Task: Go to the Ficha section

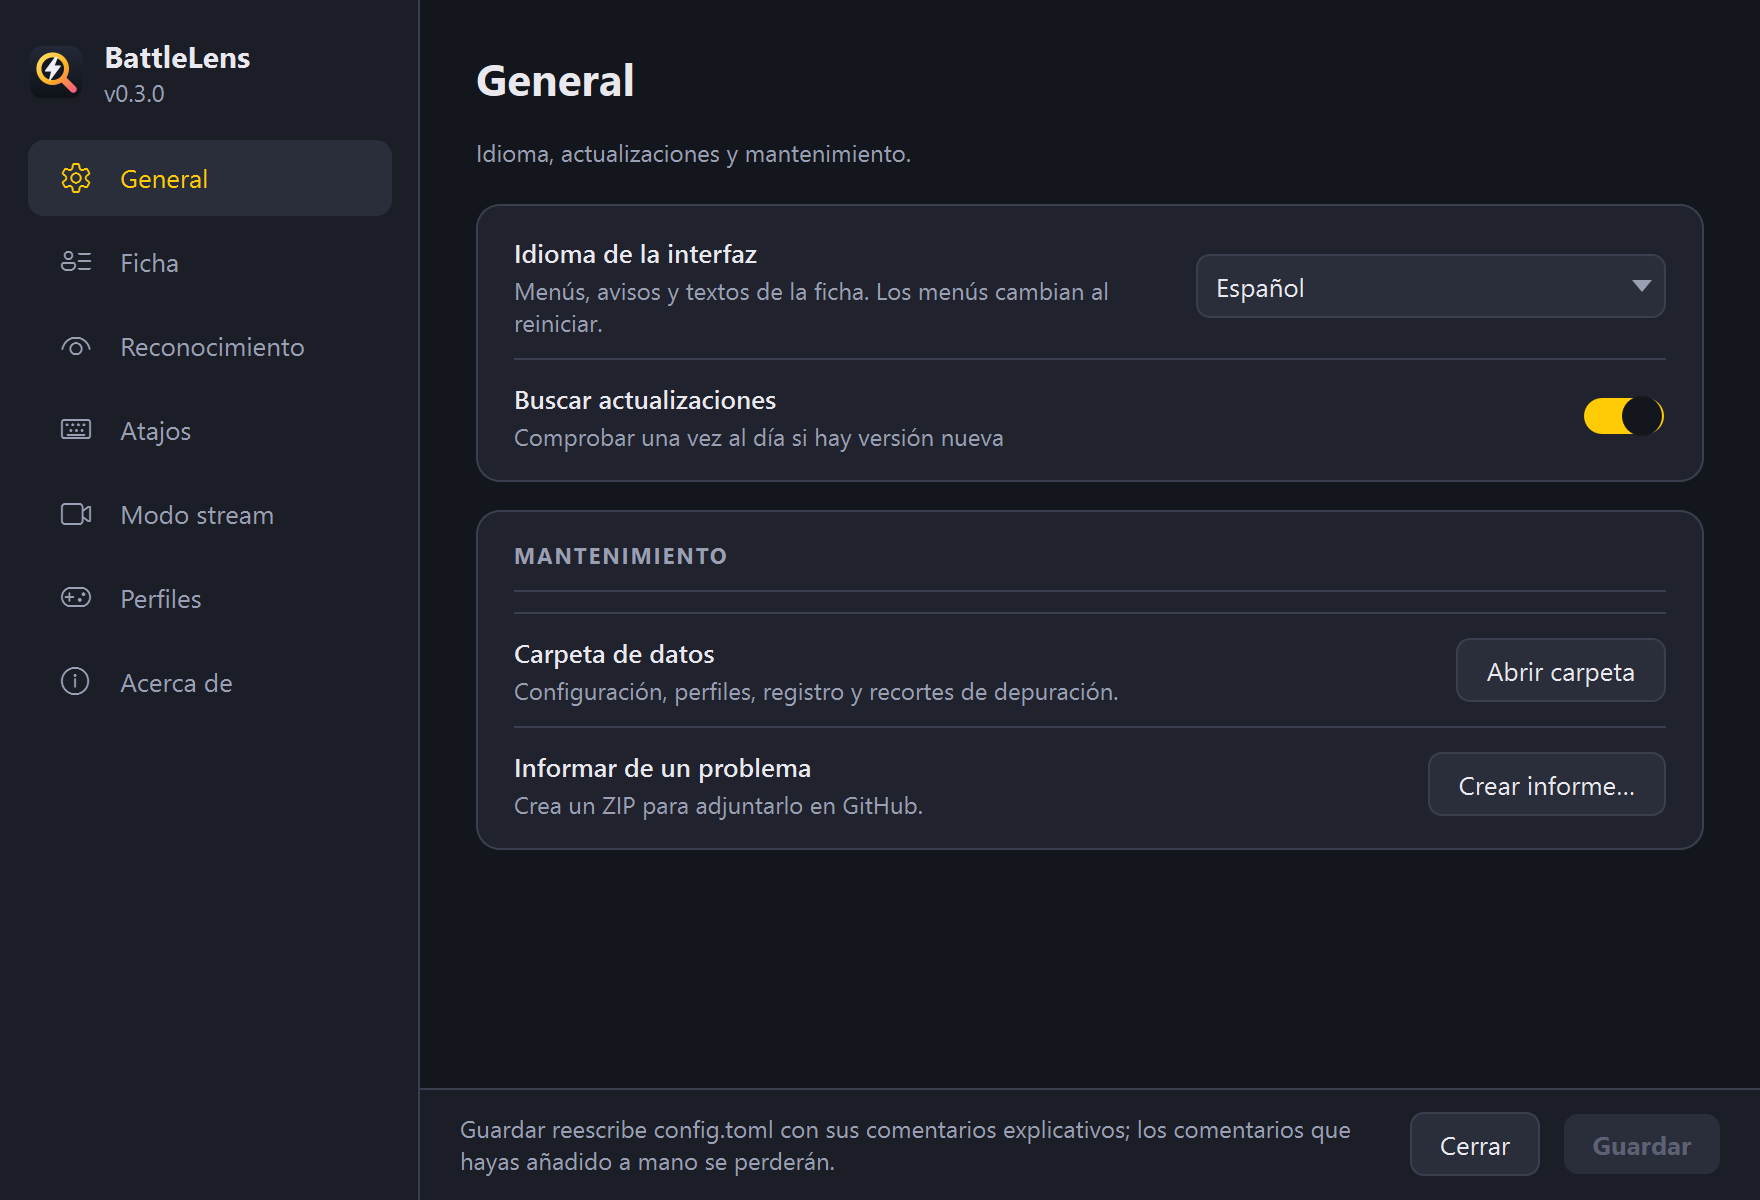Action: pos(210,263)
